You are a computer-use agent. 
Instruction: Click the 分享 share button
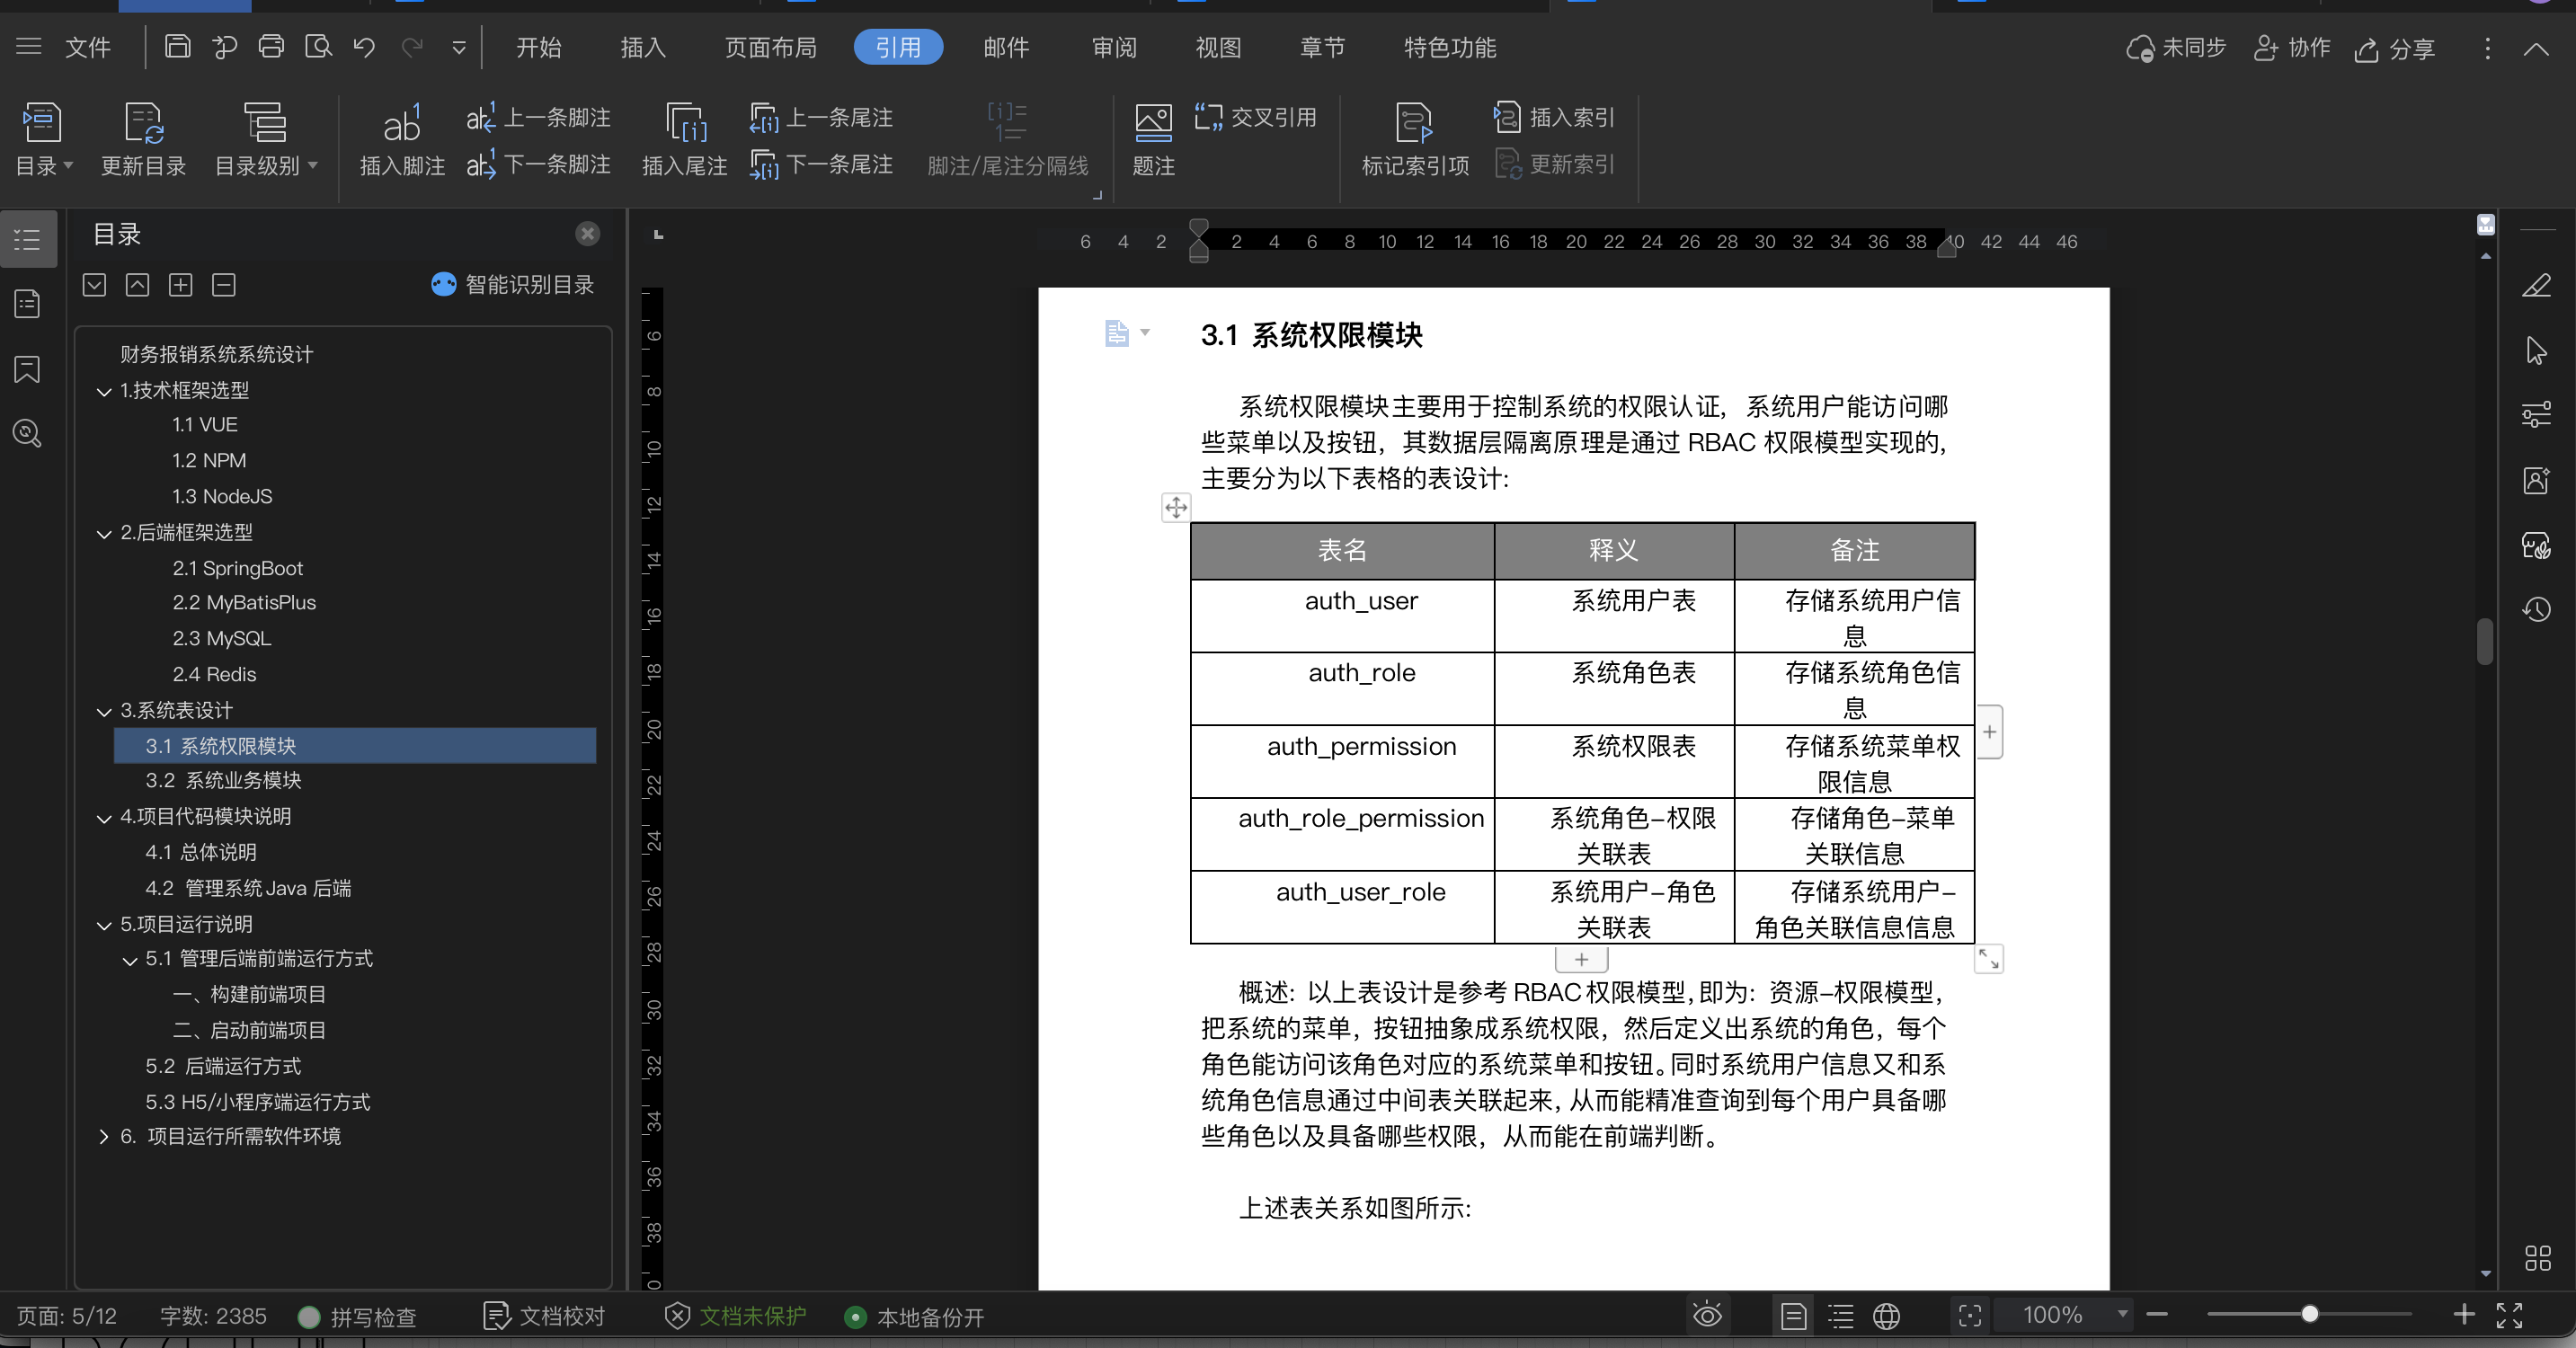tap(2395, 48)
